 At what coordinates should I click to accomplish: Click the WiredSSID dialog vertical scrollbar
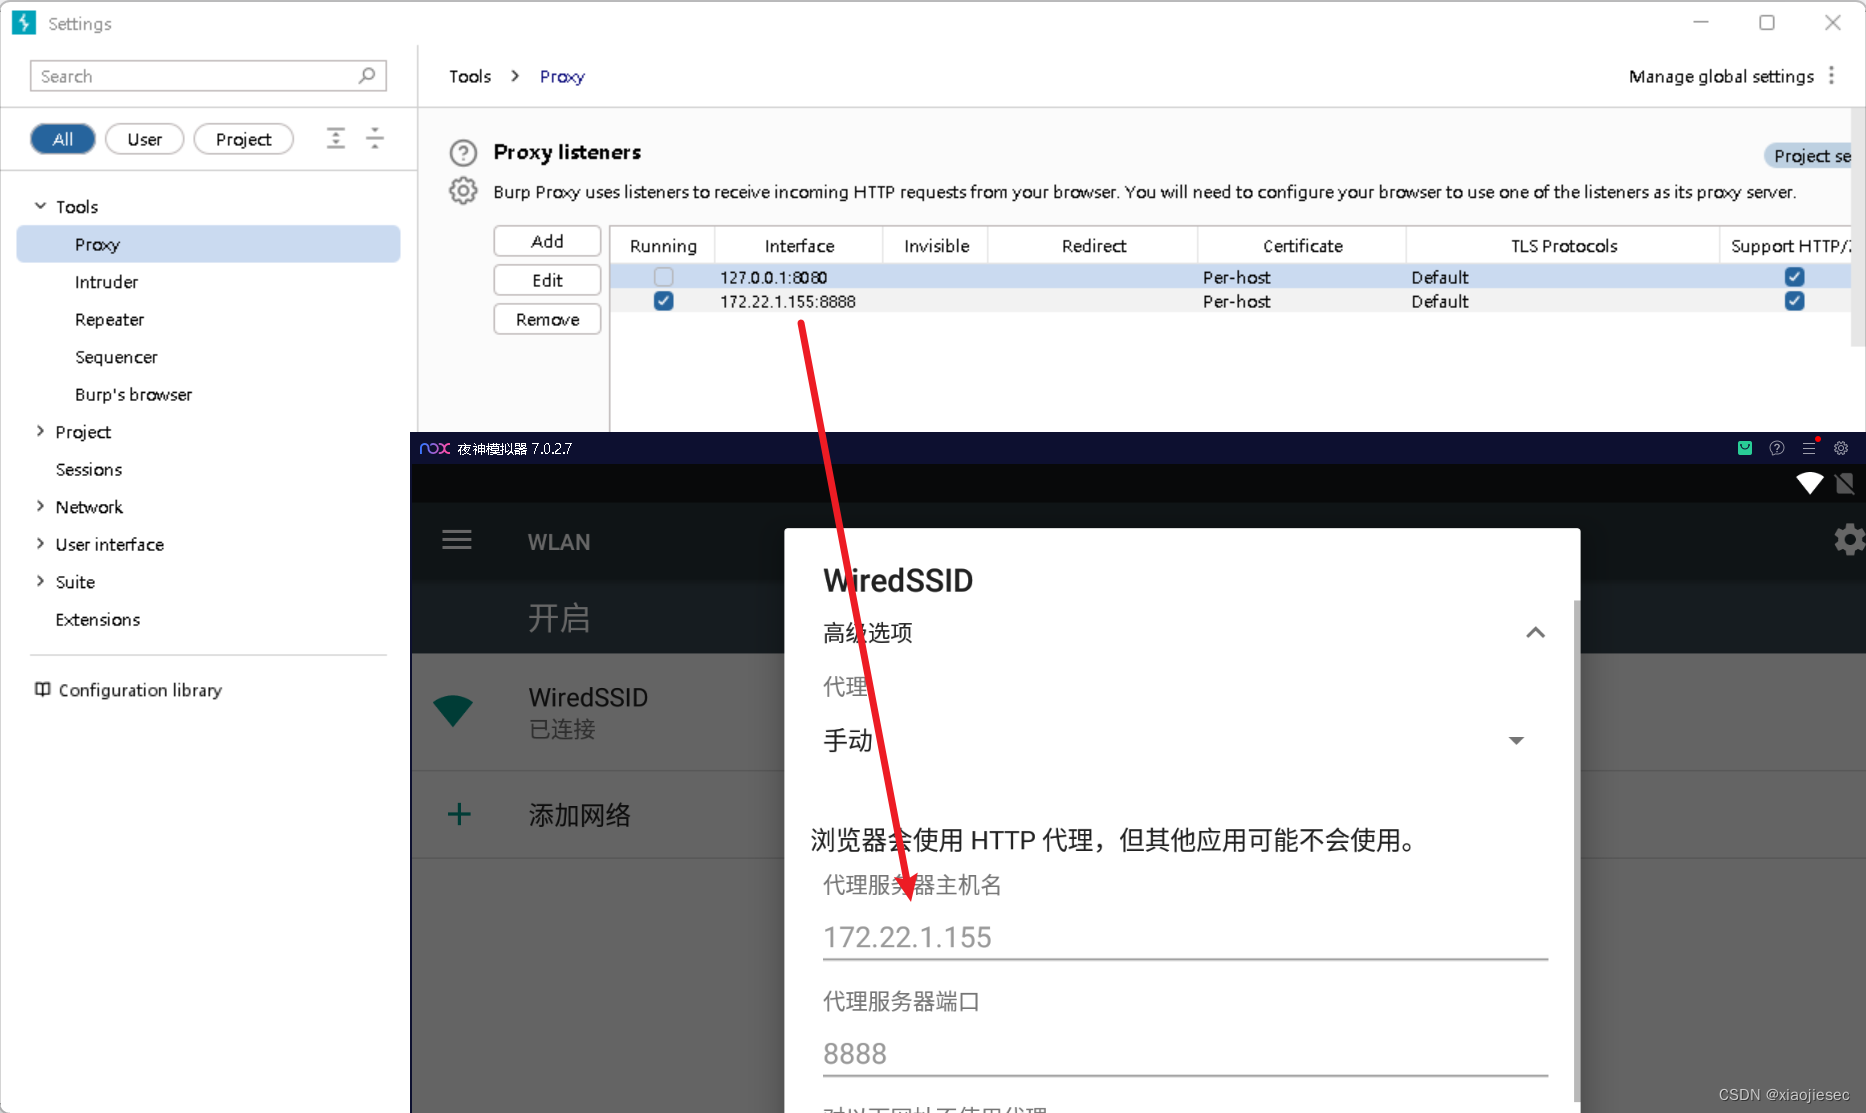pyautogui.click(x=1577, y=850)
